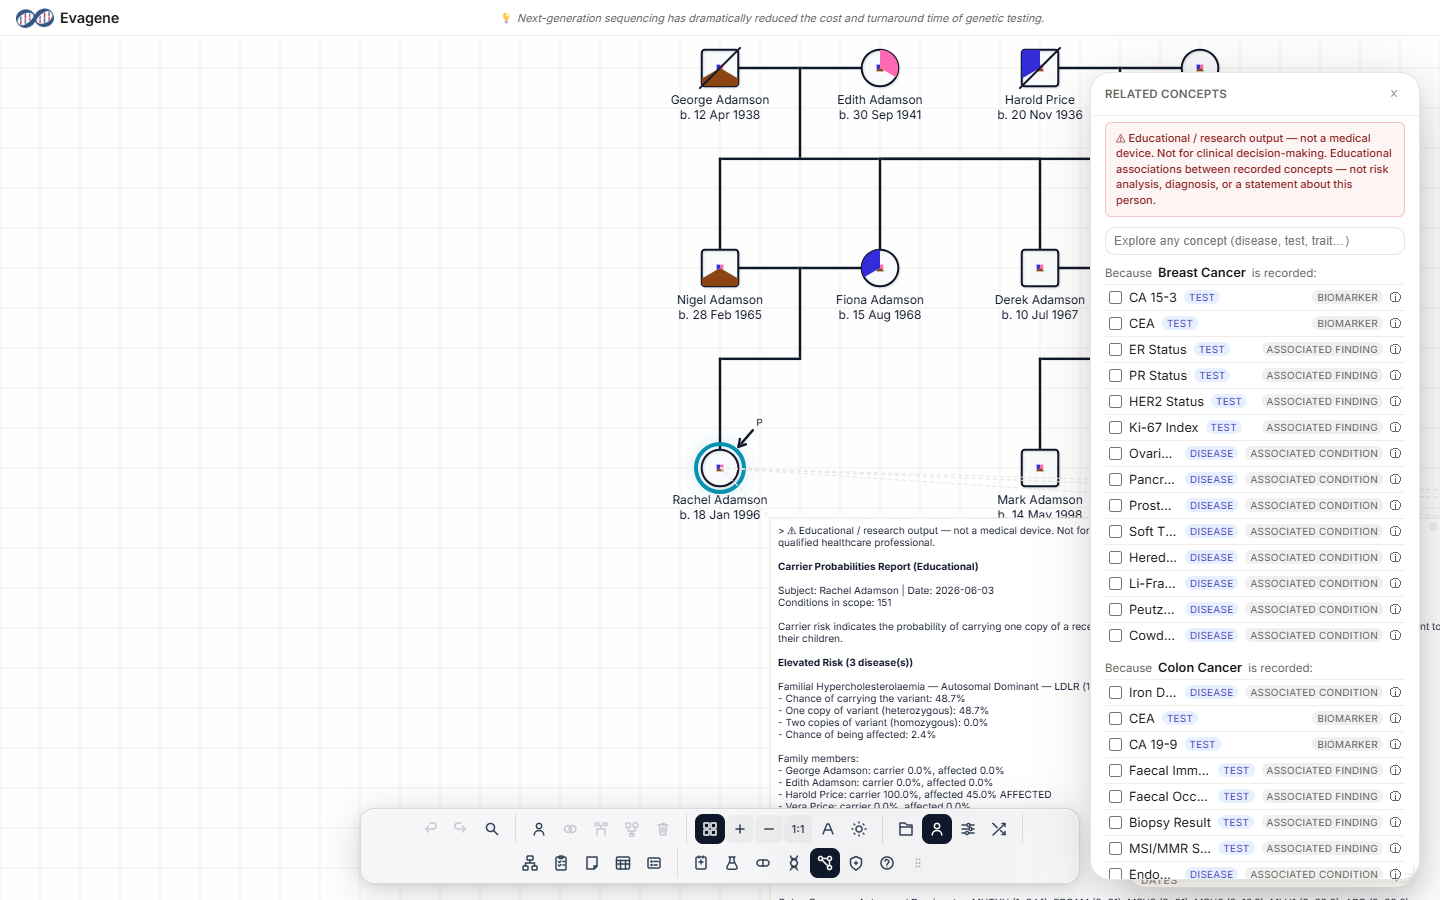The image size is (1440, 900).
Task: Click the list form icon
Action: (x=654, y=863)
